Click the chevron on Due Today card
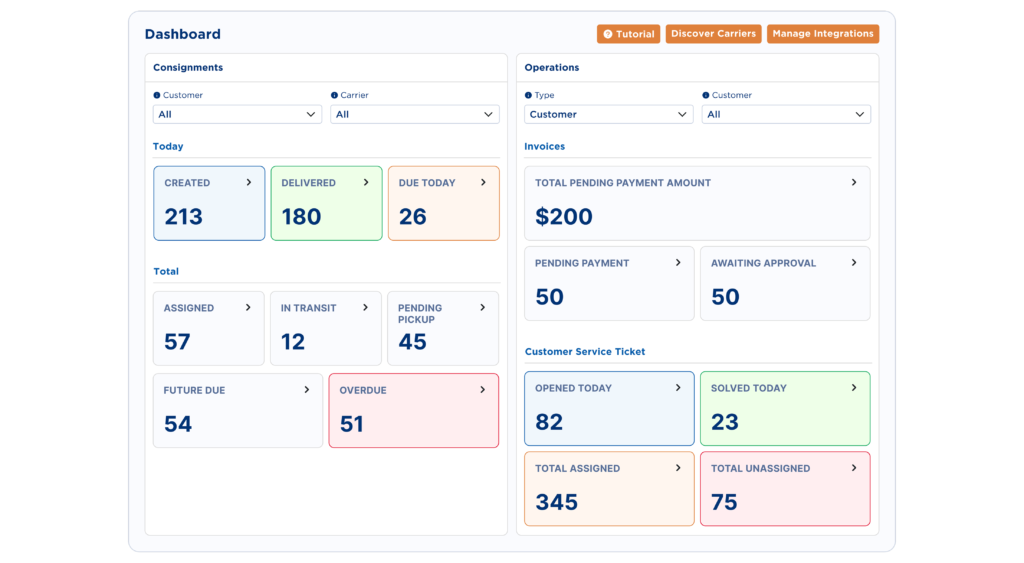This screenshot has width=1024, height=563. [483, 183]
